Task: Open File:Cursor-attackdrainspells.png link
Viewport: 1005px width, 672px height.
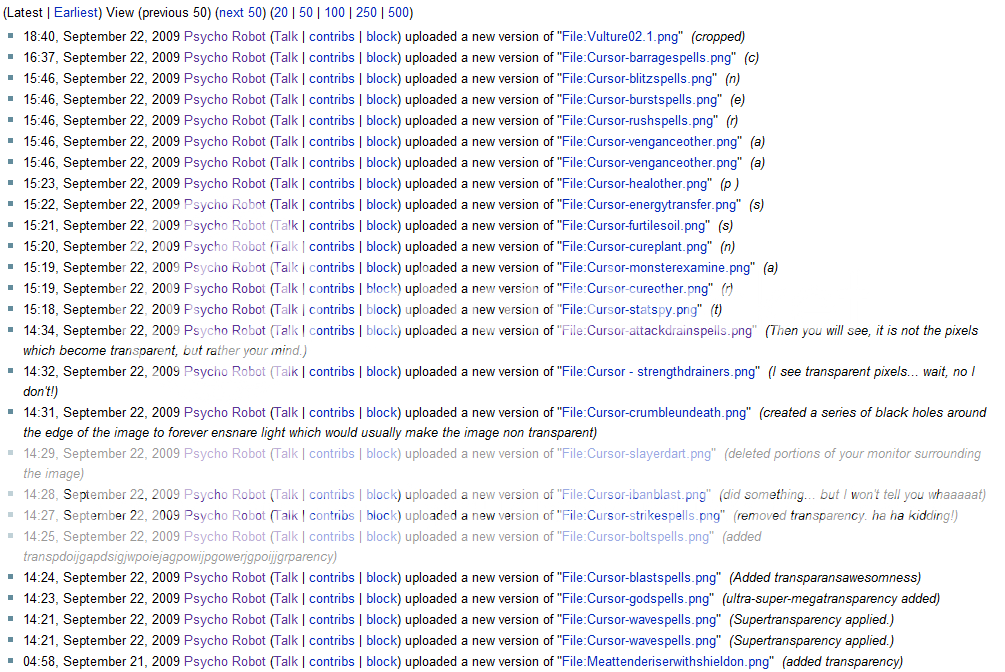Action: 658,330
